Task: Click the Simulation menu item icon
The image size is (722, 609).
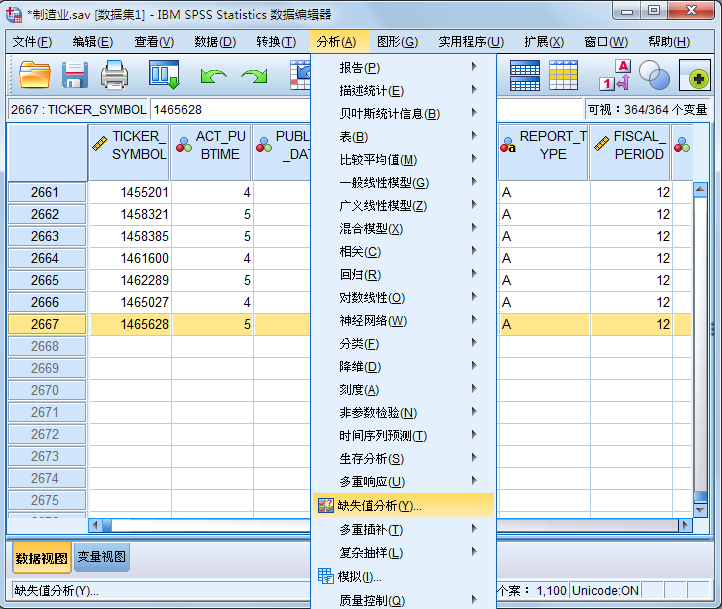Action: [326, 576]
